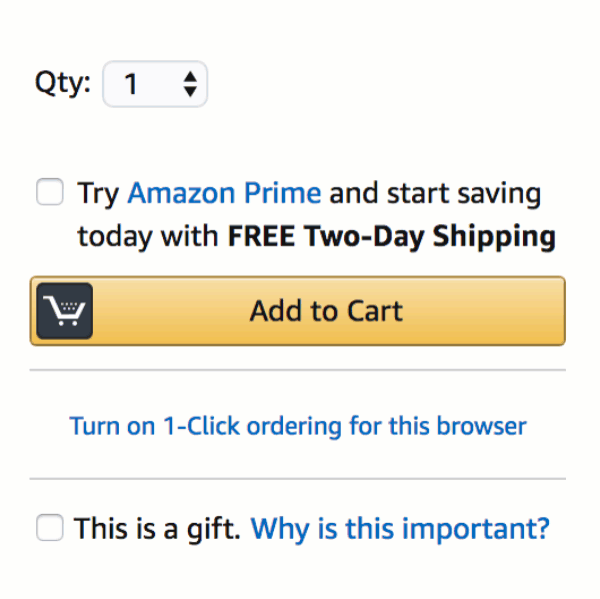Screen dimensions: 600x599
Task: Click the quantity value 1
Action: 131,84
